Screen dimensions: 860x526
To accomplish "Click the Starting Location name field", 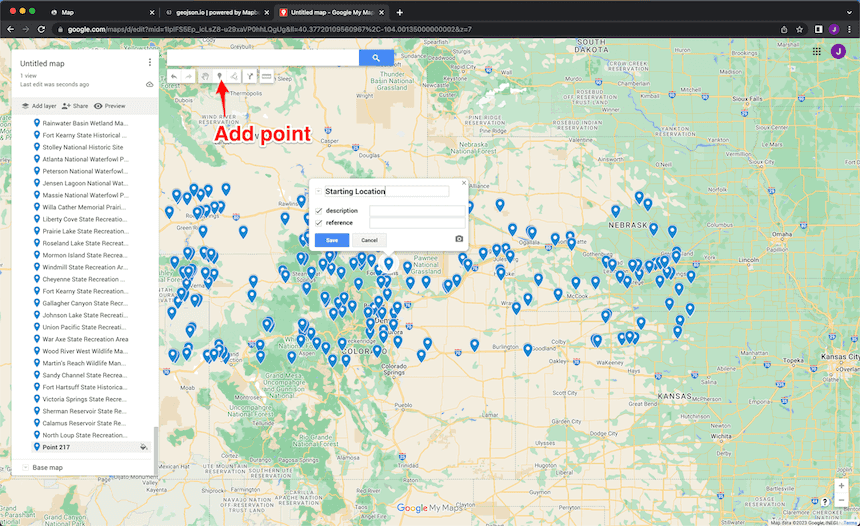I will 386,191.
